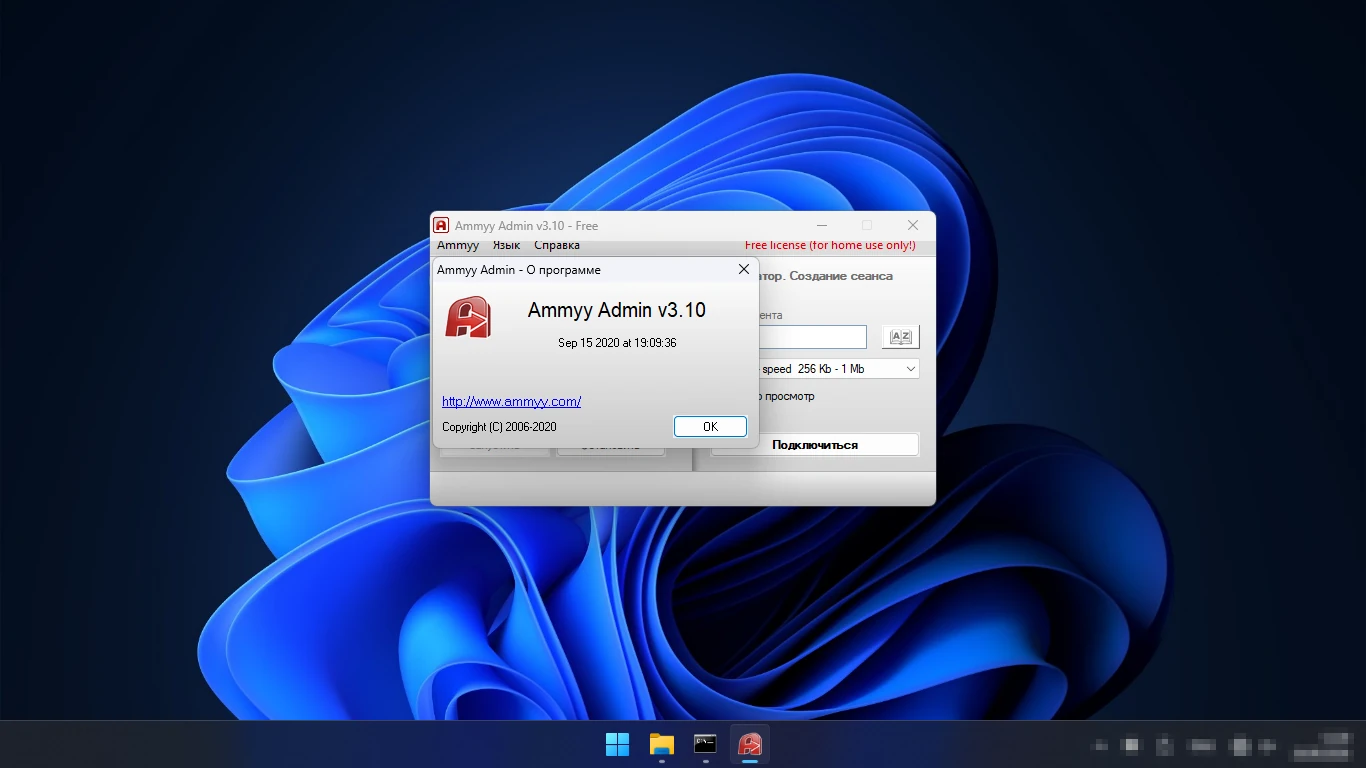Click "Sep 15 2020 at 19:09:36" build date

[x=617, y=343]
